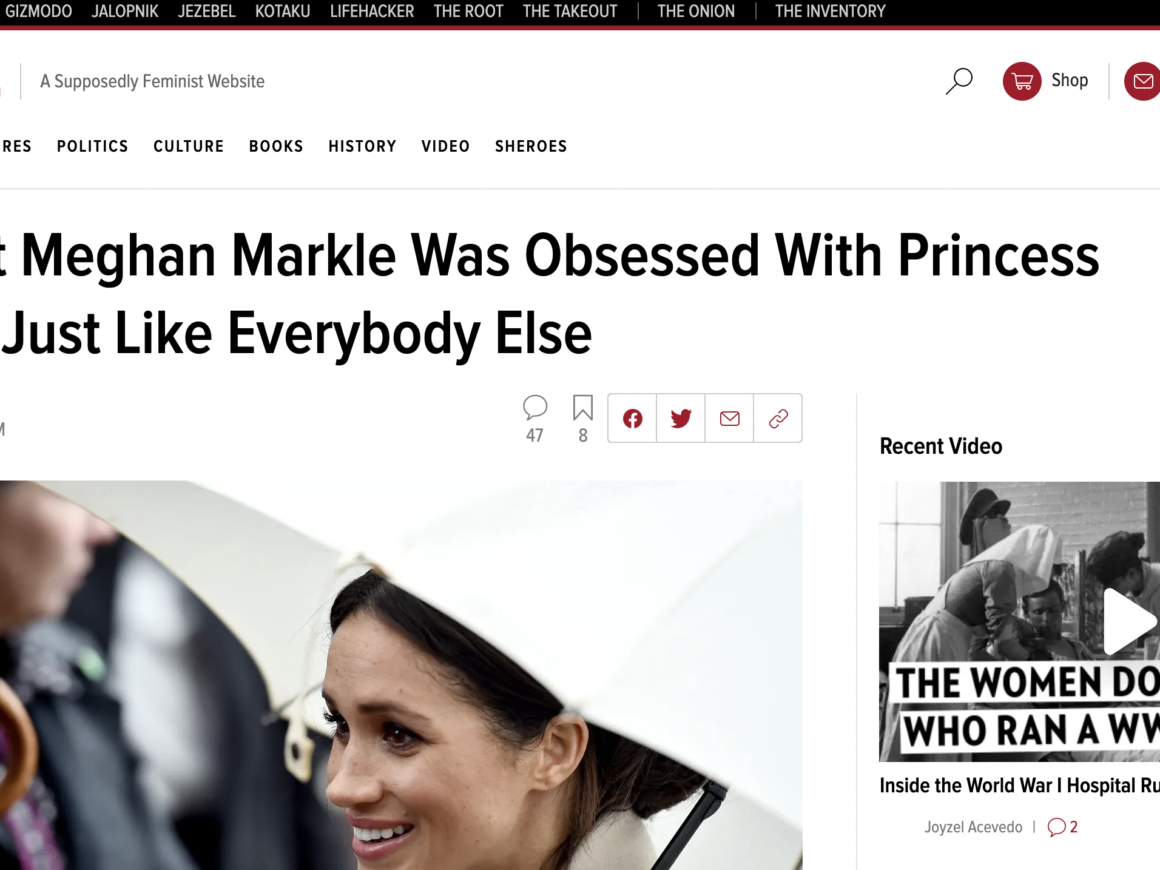Visit the Kotaku network link
The height and width of the screenshot is (870, 1160).
[283, 12]
